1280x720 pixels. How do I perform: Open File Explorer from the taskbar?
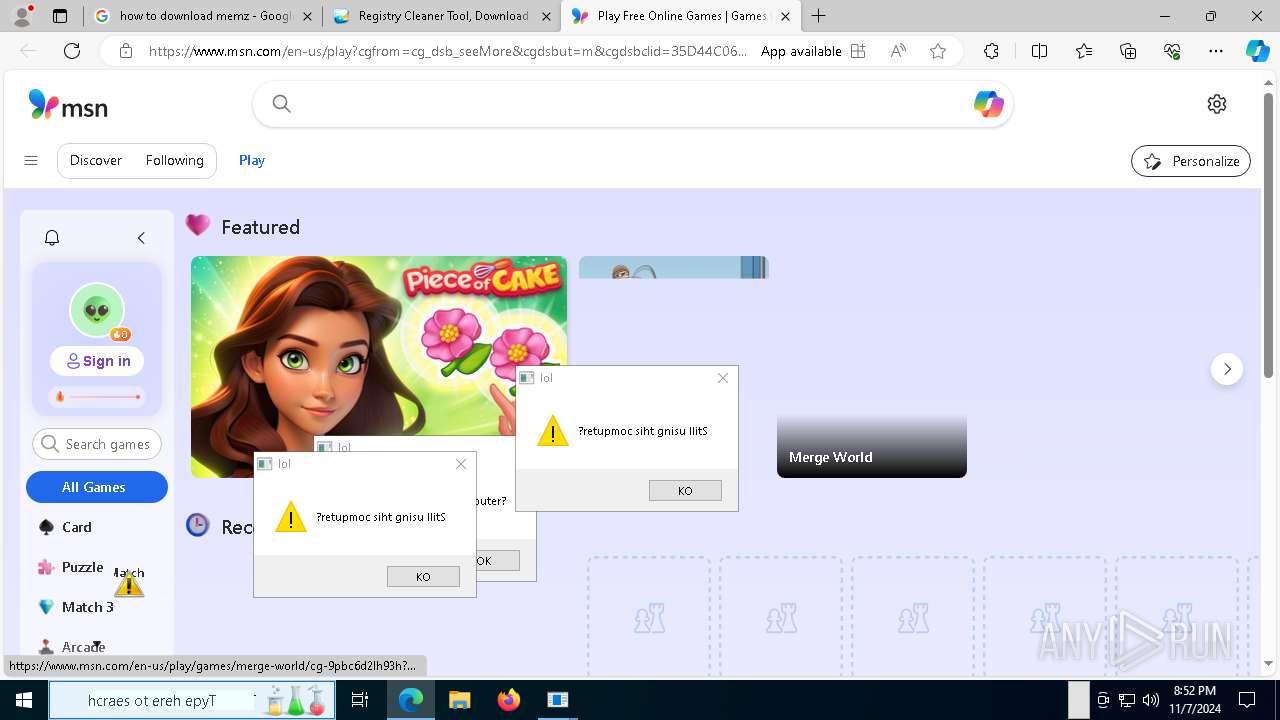coord(459,700)
